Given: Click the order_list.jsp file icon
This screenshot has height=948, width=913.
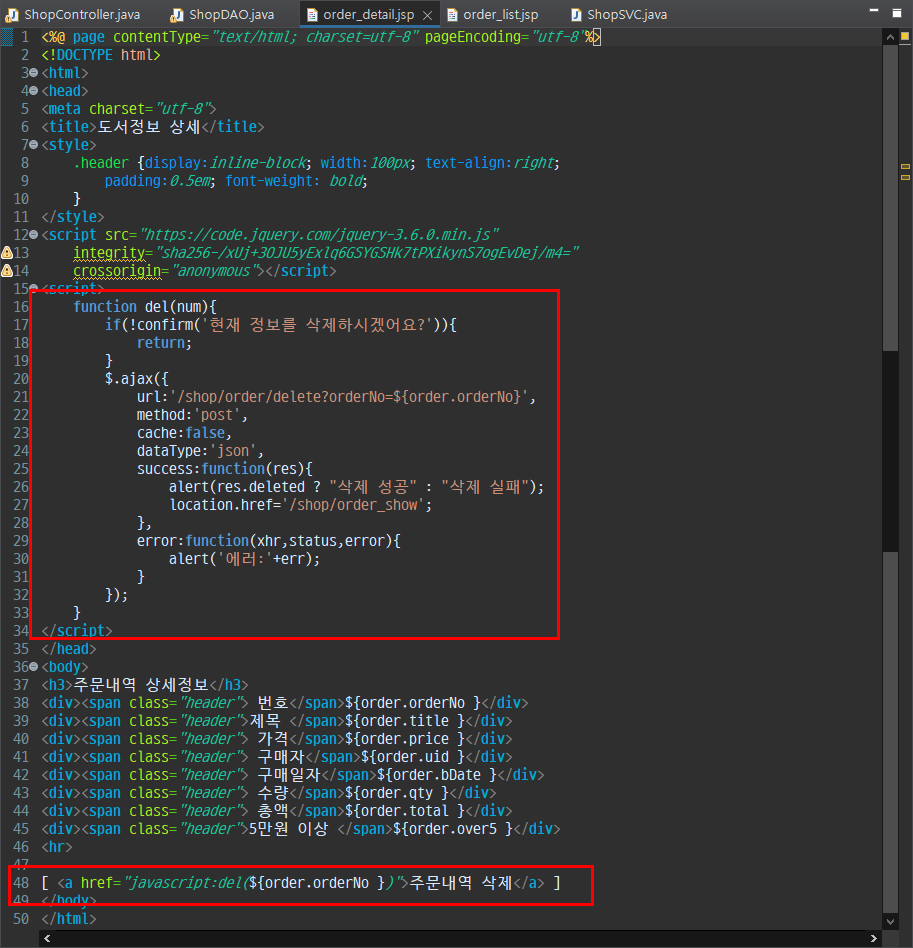Looking at the screenshot, I should 452,15.
